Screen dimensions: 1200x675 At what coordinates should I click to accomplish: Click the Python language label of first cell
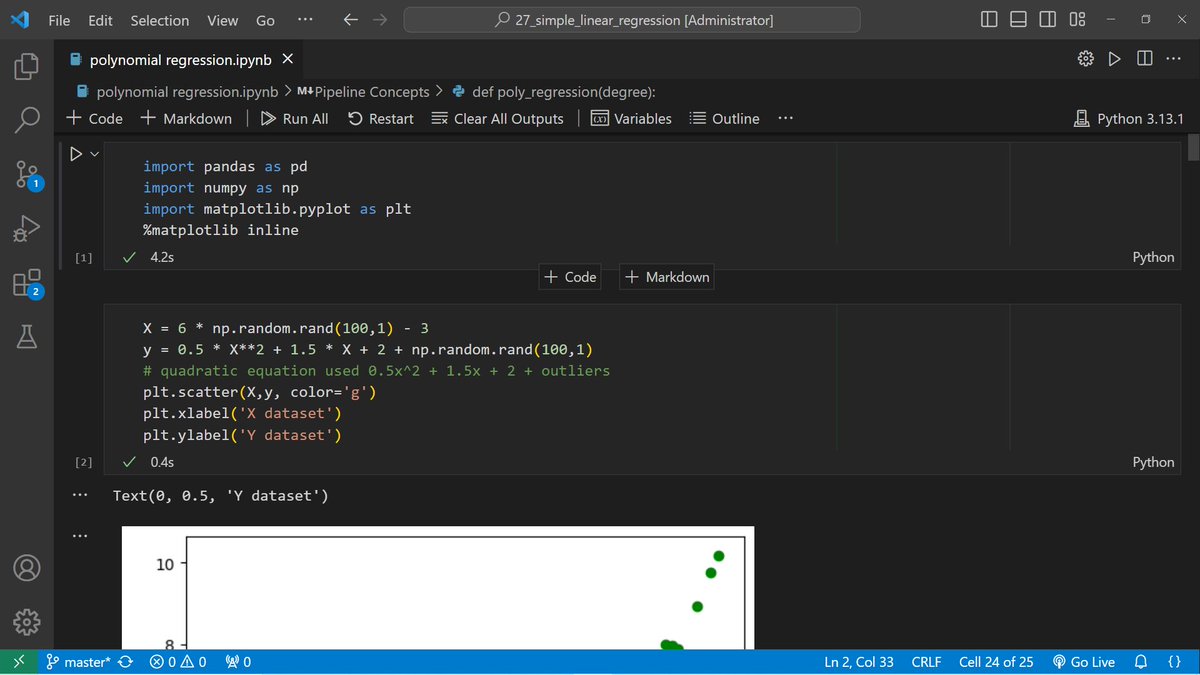(x=1153, y=257)
